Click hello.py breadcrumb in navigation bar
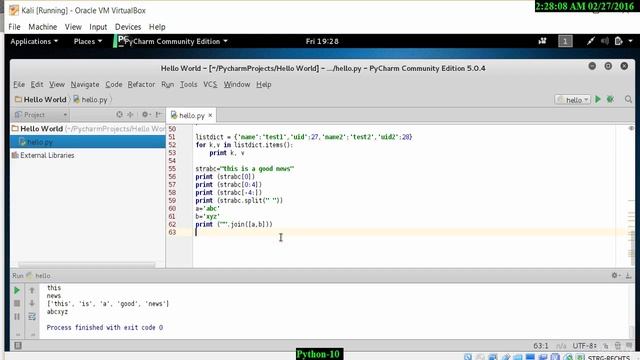 pyautogui.click(x=90, y=100)
